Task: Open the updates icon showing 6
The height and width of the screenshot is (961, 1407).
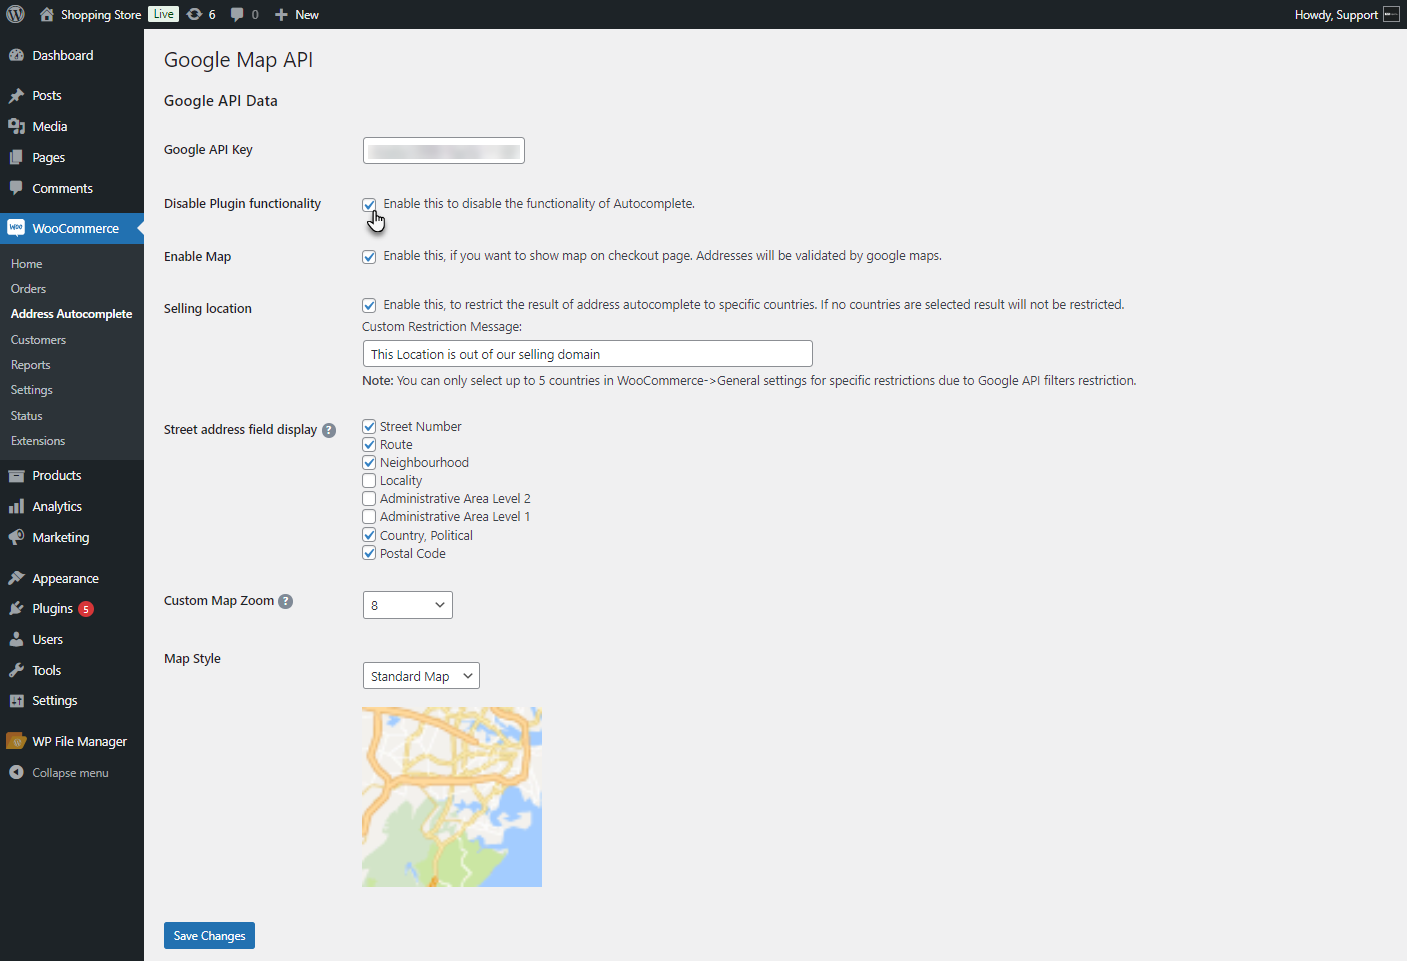Action: pos(195,14)
